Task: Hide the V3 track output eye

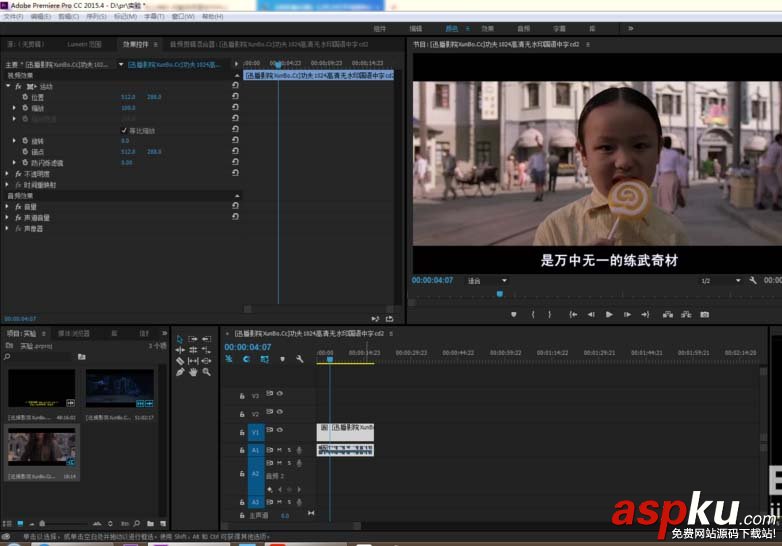Action: tap(280, 394)
